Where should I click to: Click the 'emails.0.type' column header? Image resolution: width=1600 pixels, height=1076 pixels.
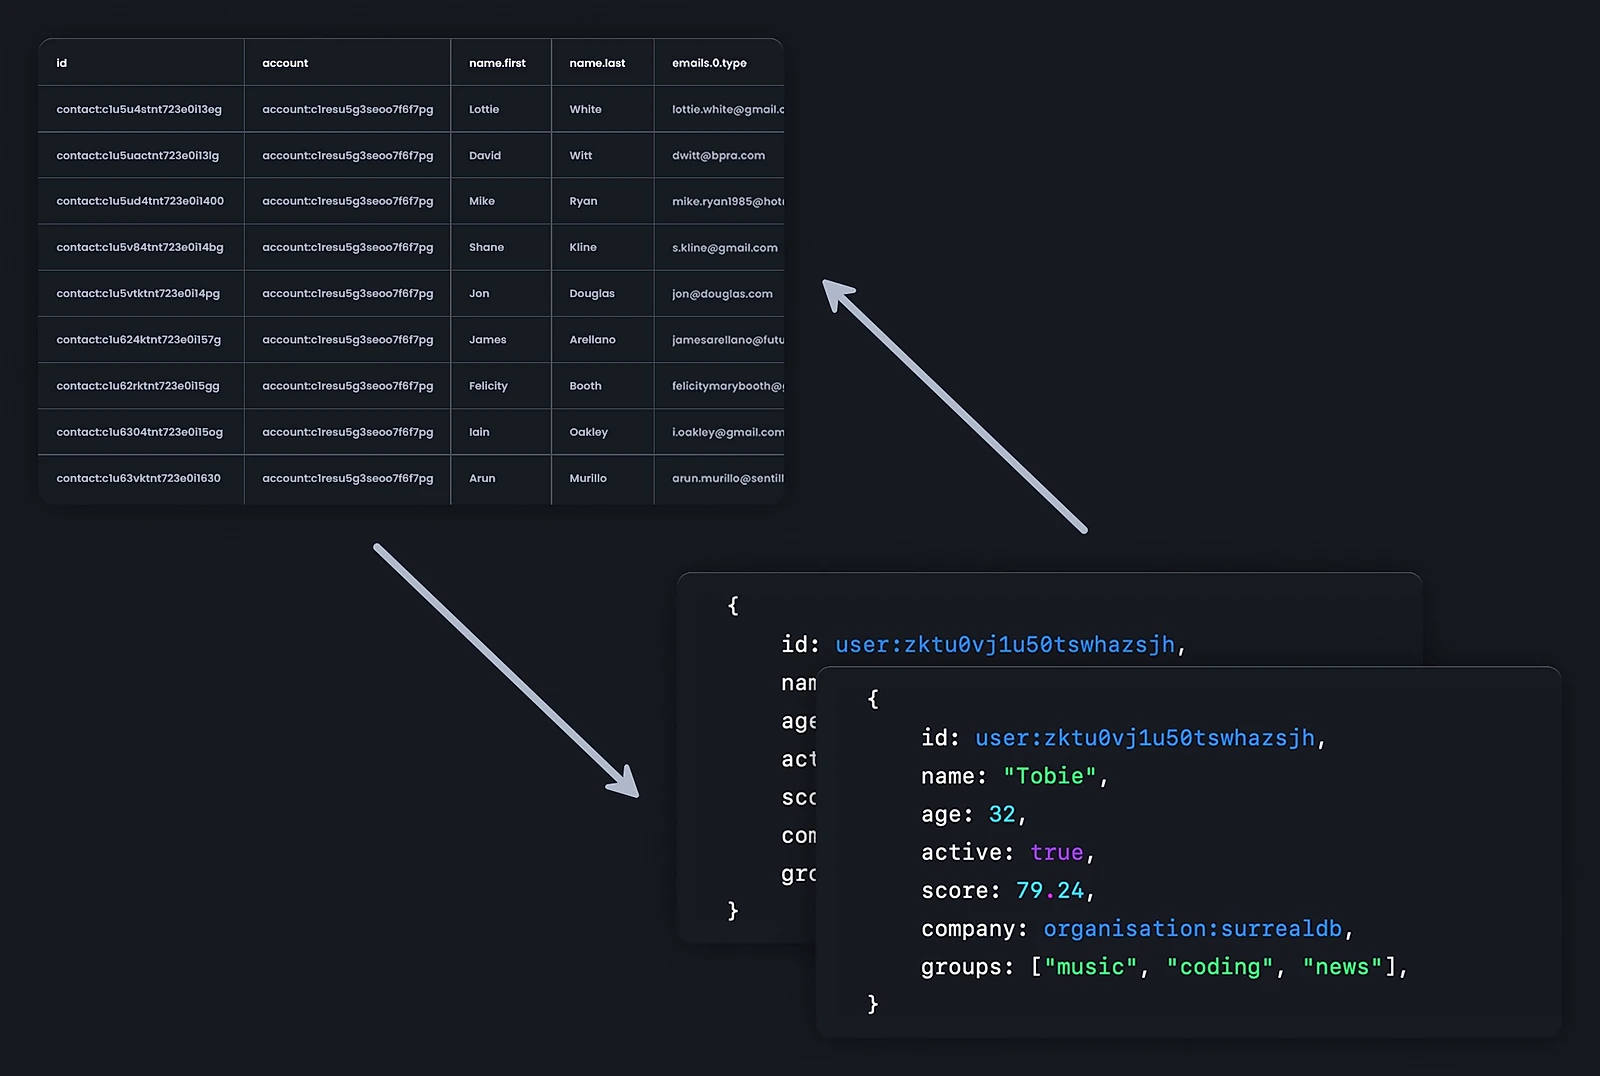click(709, 63)
